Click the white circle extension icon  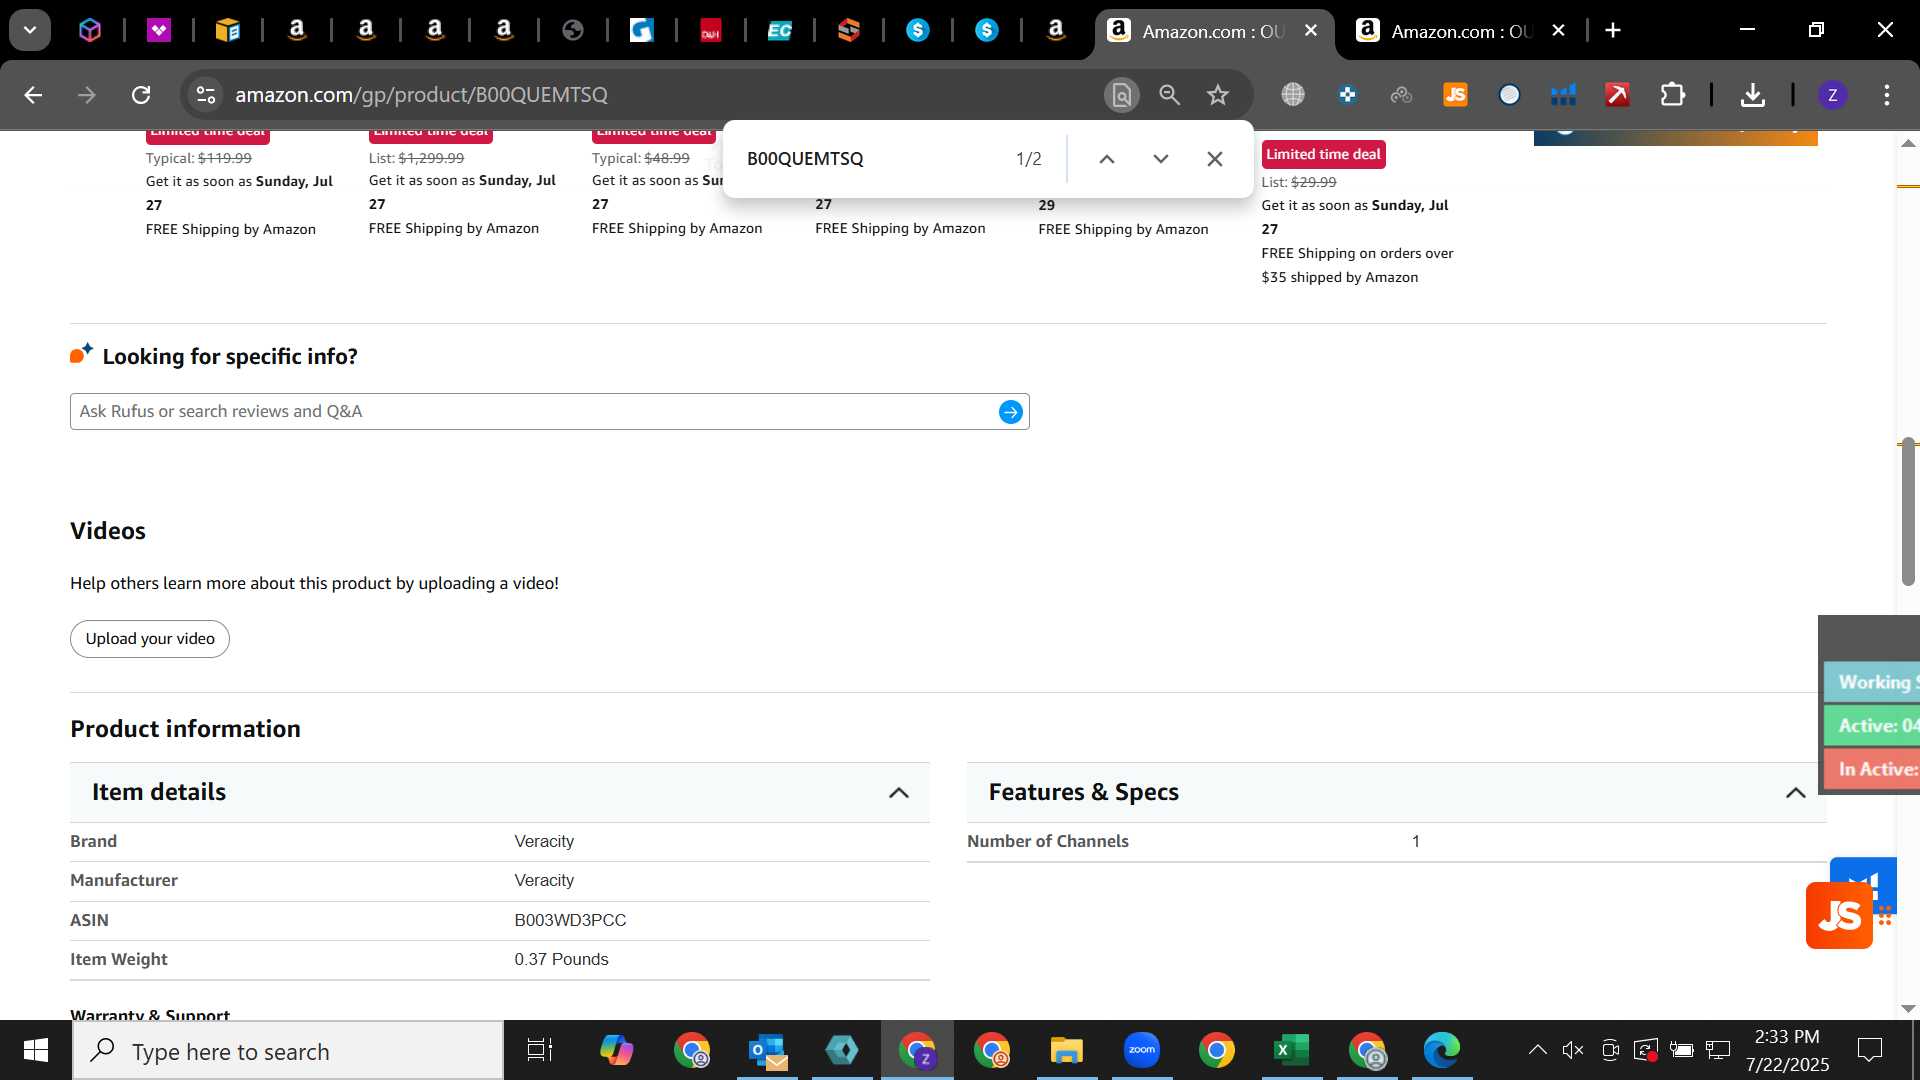click(x=1509, y=95)
